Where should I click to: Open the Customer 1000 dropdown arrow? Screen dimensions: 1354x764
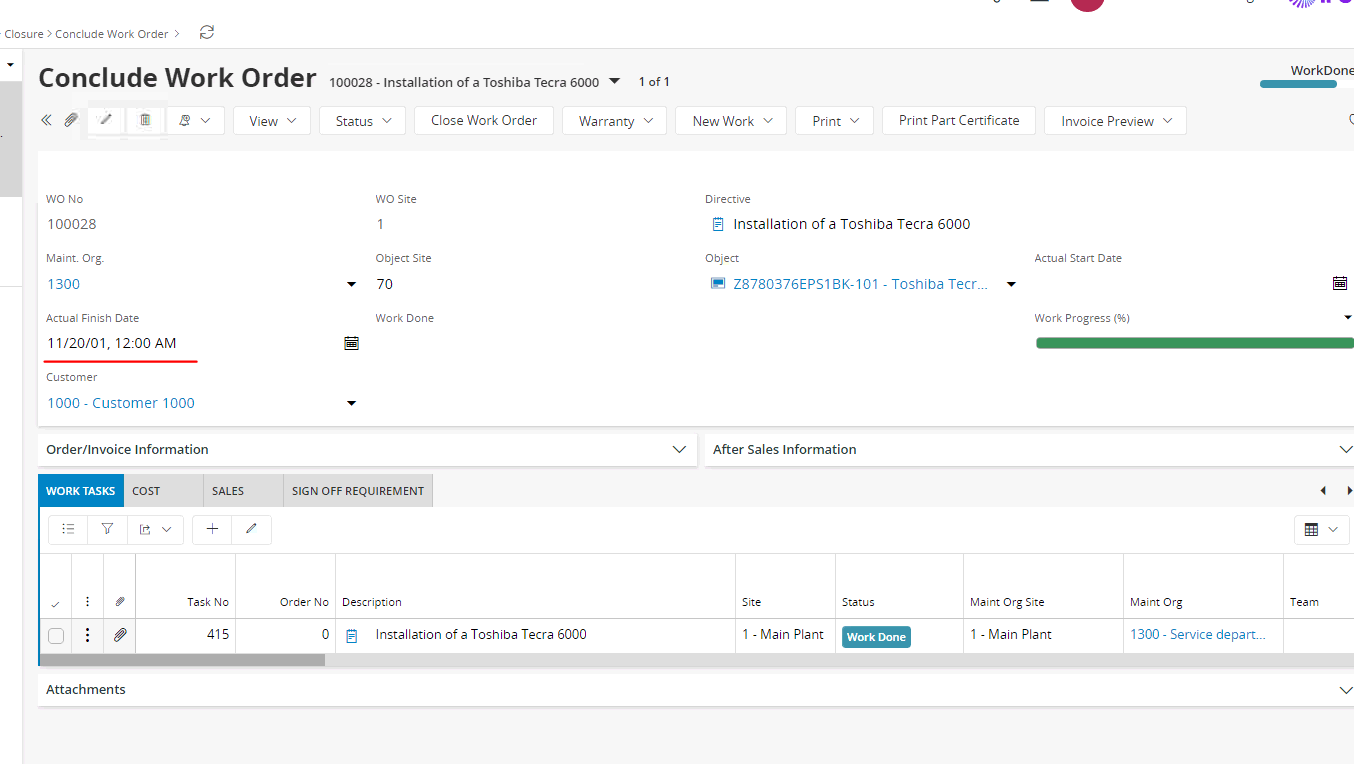pyautogui.click(x=351, y=404)
